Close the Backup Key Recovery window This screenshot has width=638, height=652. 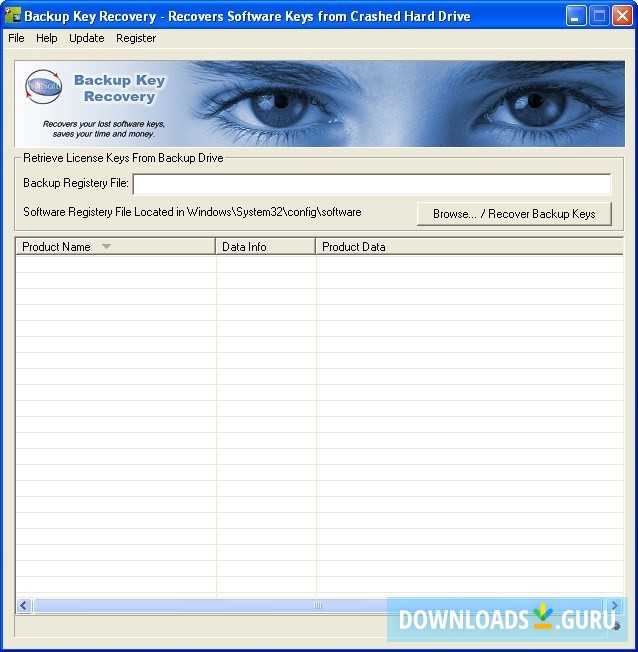[x=623, y=16]
